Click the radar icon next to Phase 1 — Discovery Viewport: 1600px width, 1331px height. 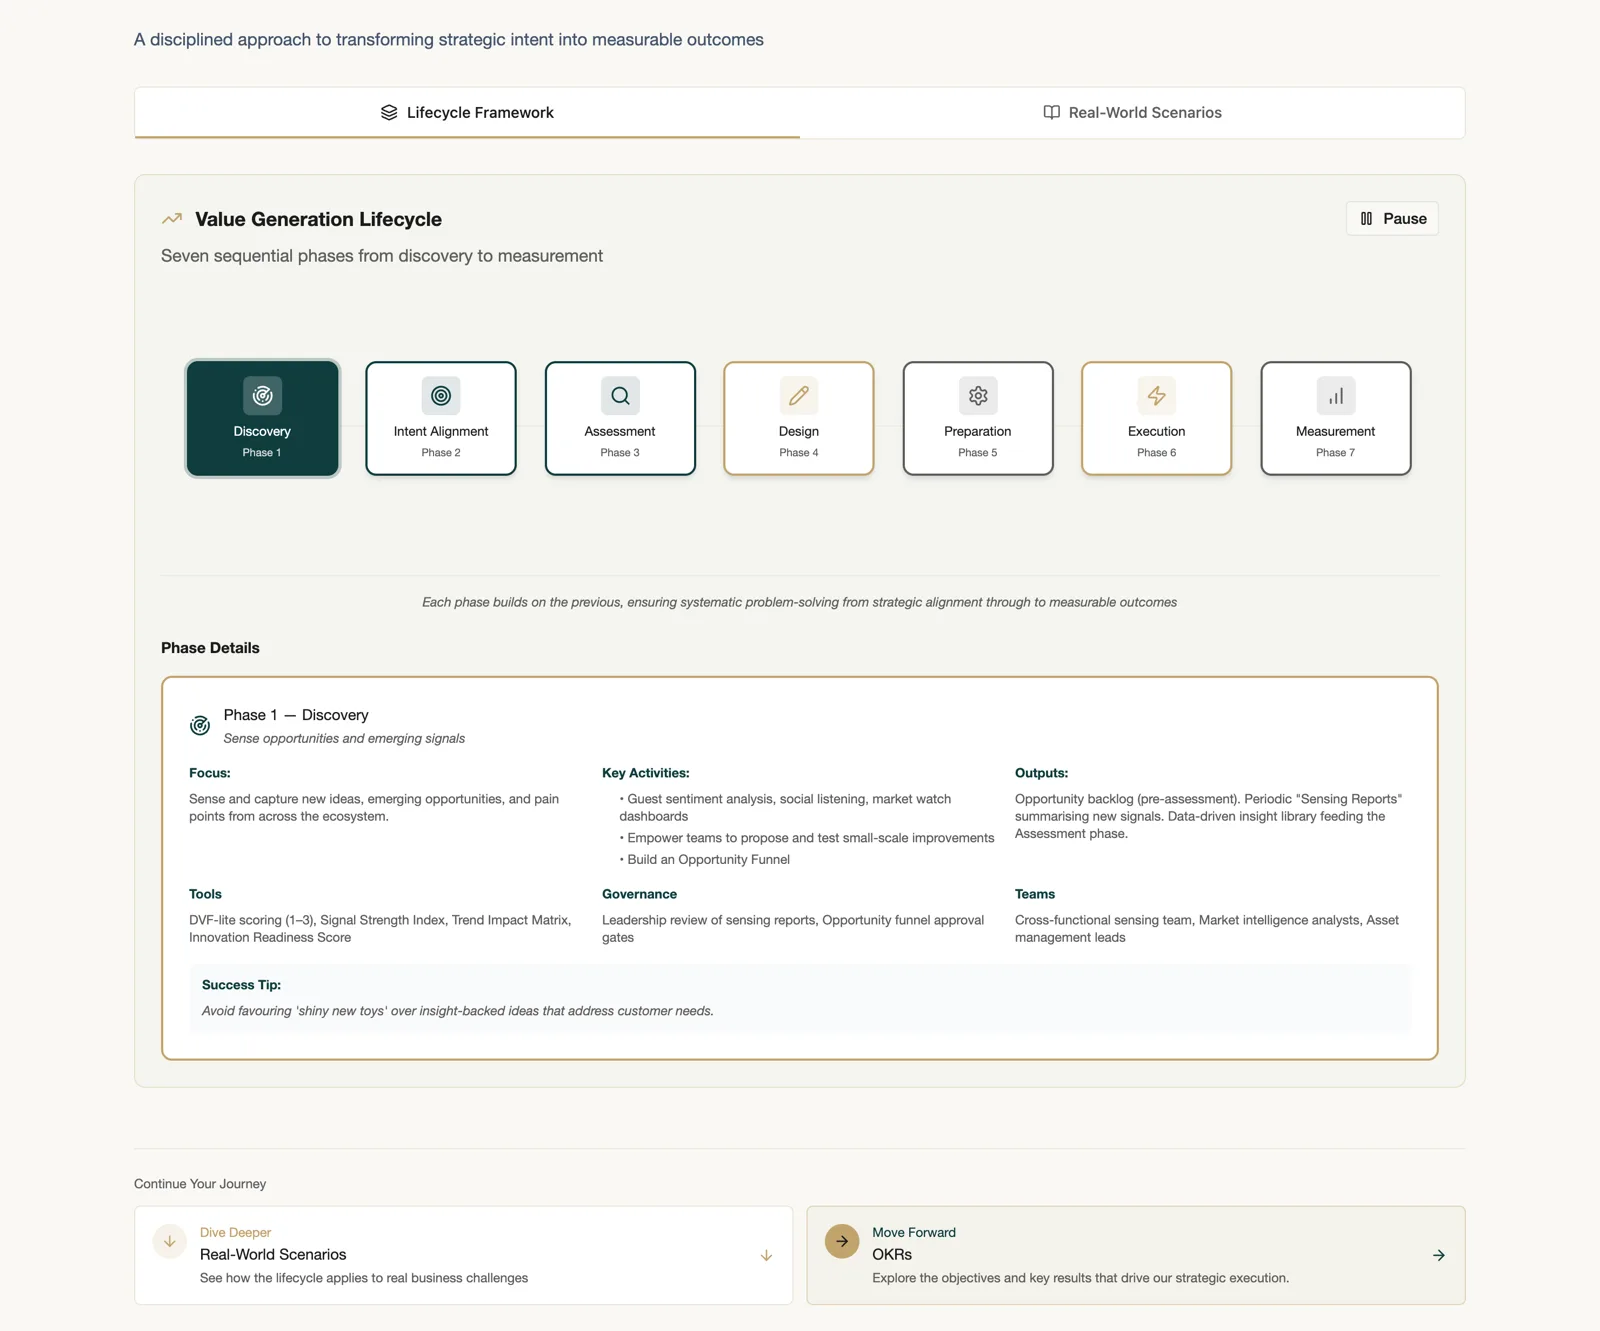tap(200, 726)
